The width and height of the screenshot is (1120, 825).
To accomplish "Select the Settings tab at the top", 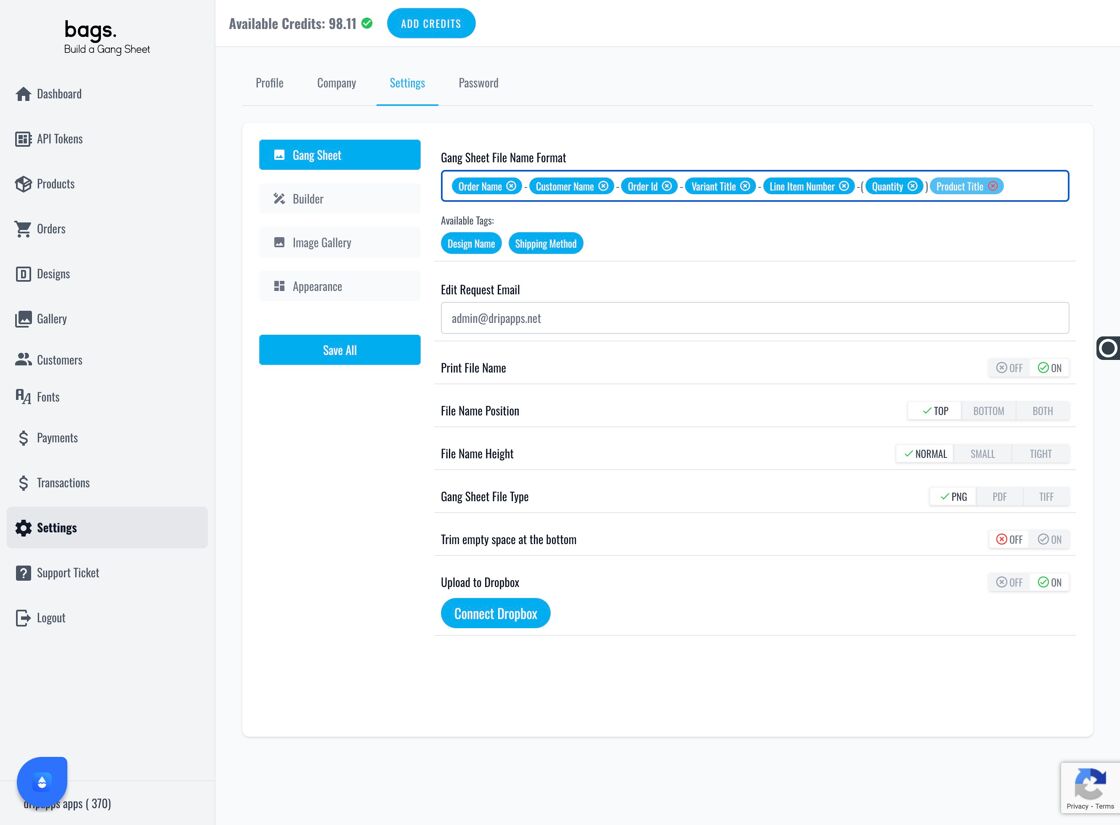I will (x=407, y=83).
